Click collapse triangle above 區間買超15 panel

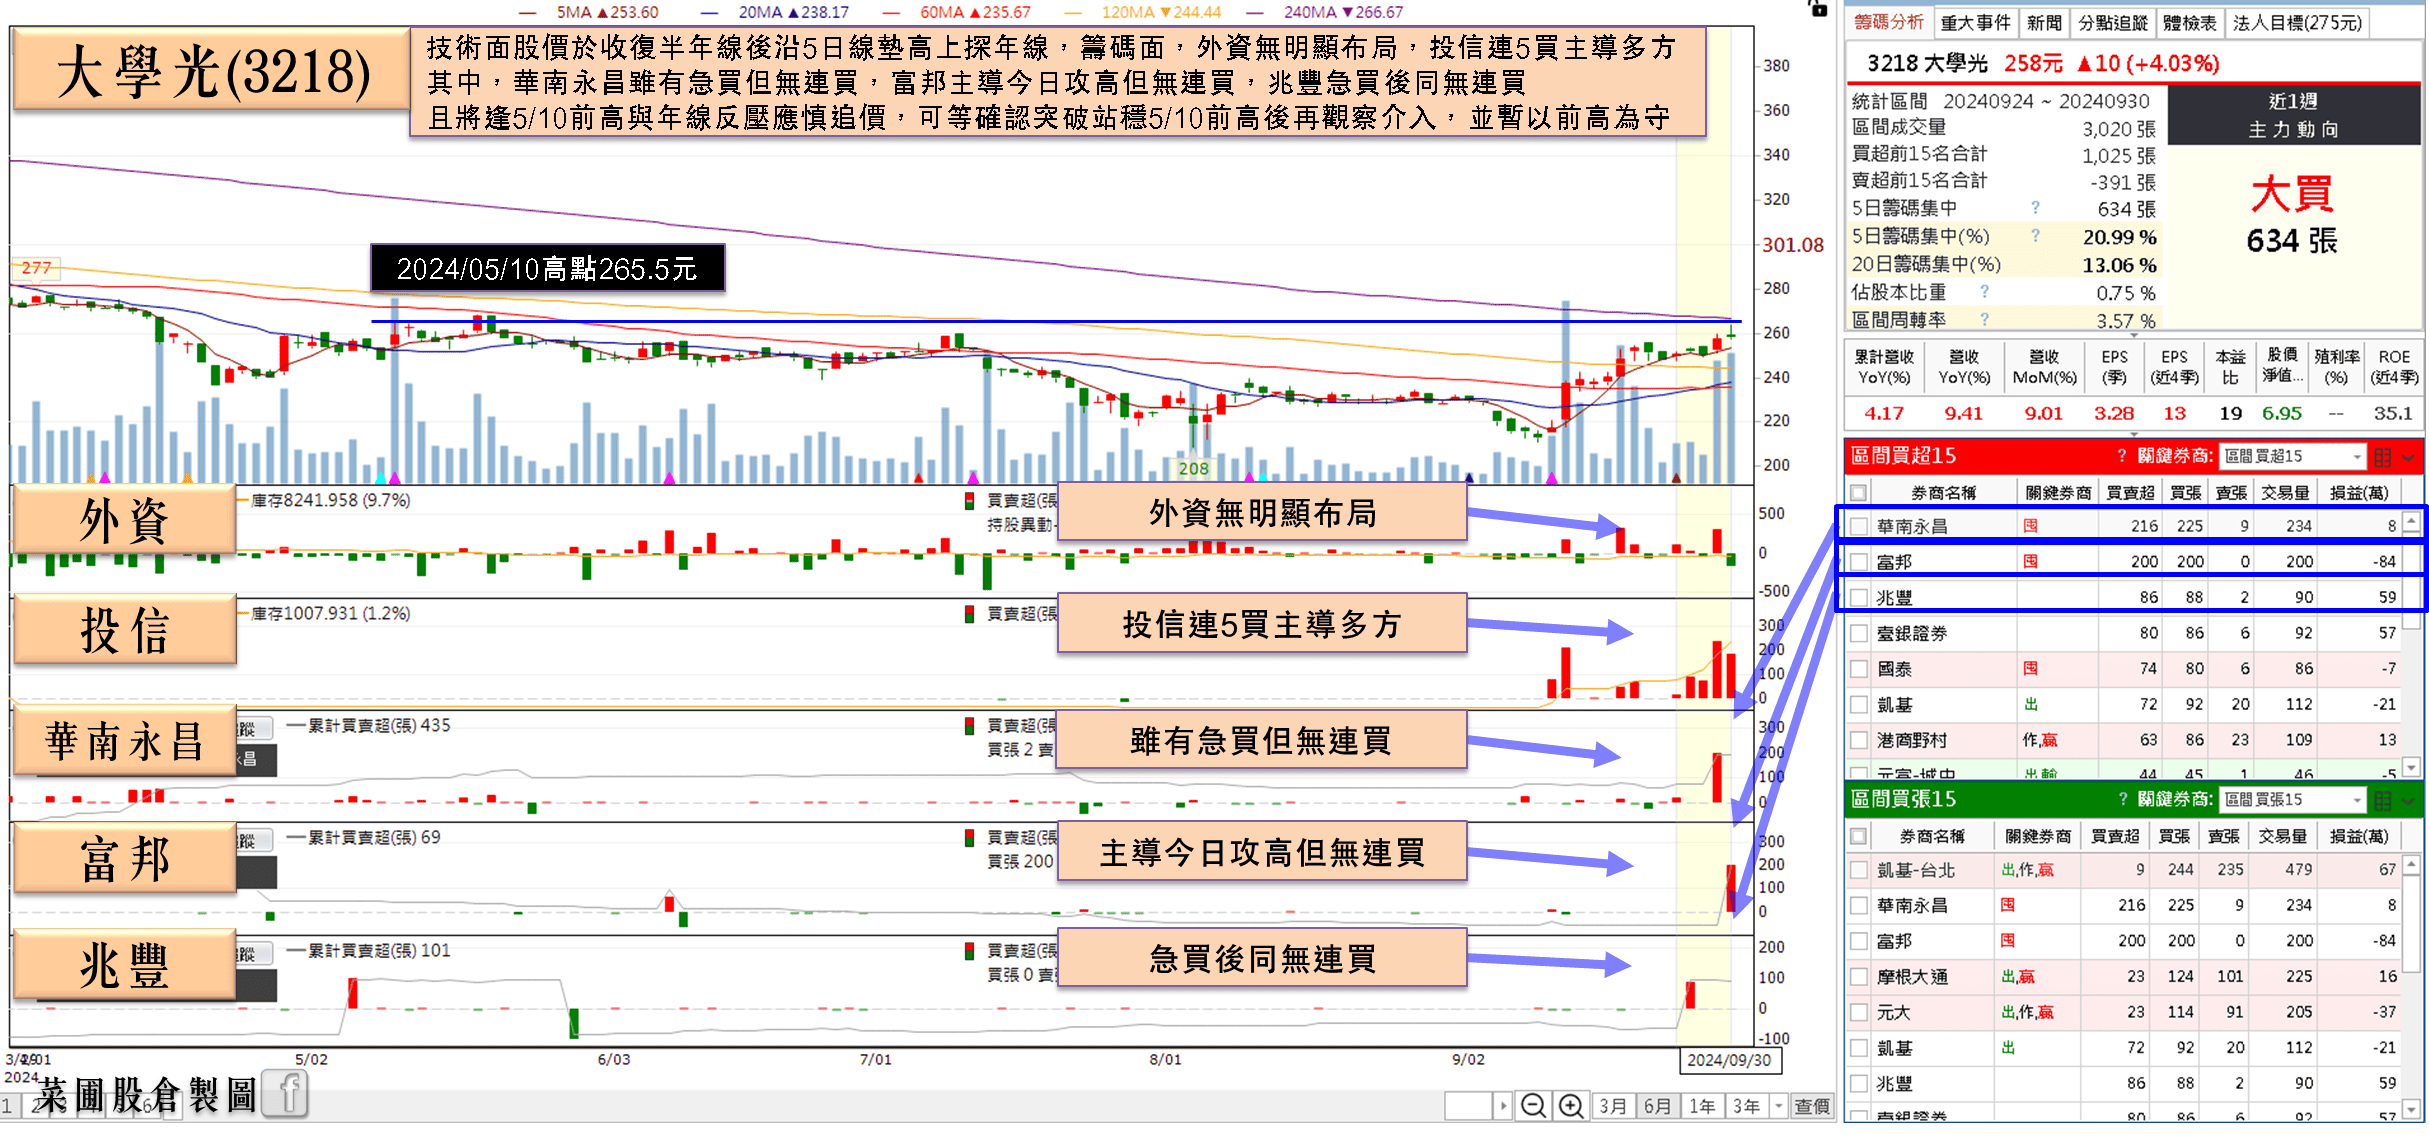pyautogui.click(x=2133, y=435)
